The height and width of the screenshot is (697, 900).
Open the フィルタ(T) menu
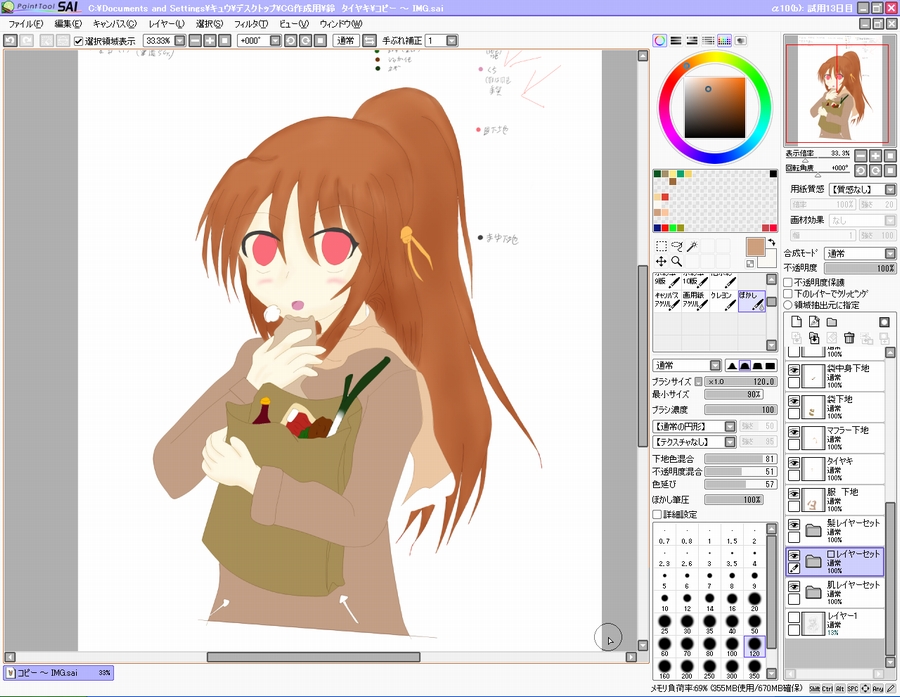click(x=251, y=24)
